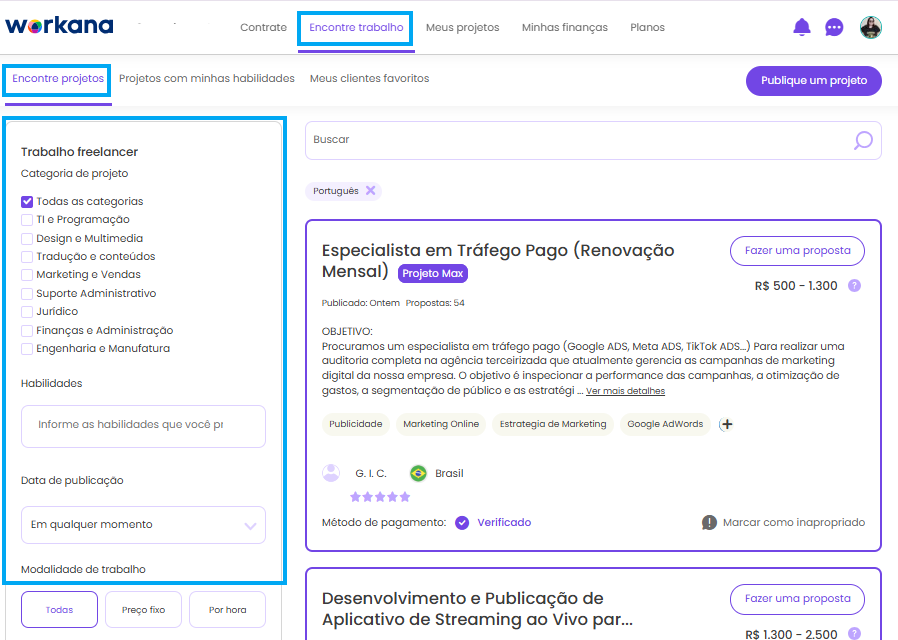
Task: Check the Engenharia e Manufatura checkbox
Action: (x=27, y=349)
